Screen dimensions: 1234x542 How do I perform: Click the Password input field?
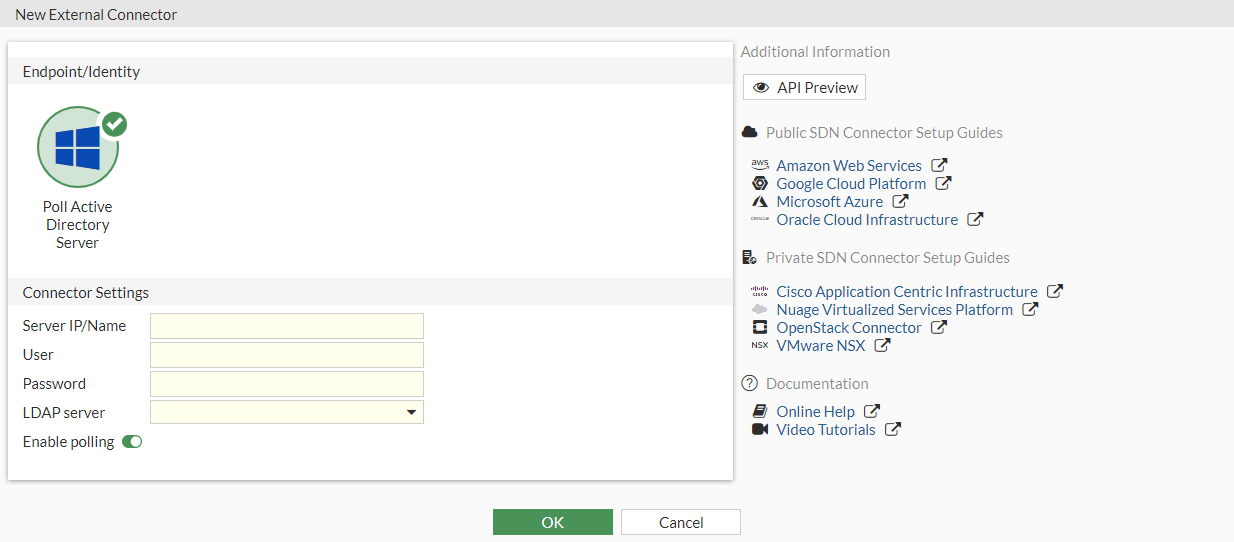tap(287, 384)
